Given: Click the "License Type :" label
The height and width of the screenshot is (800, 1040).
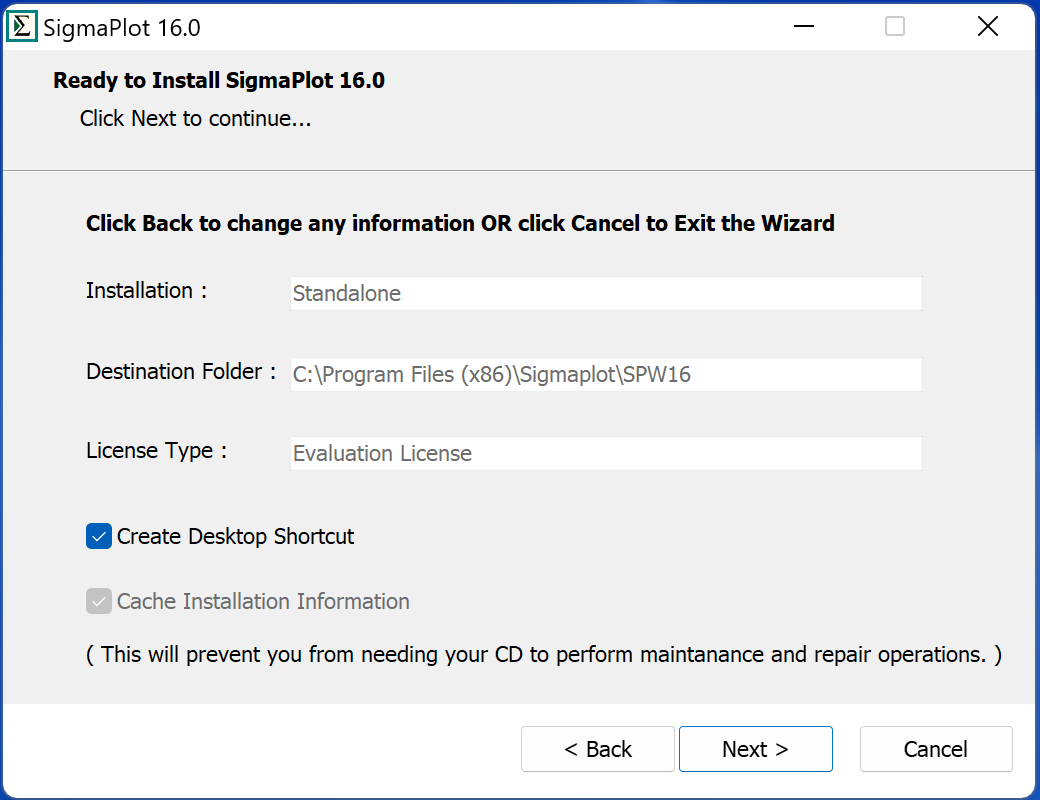Looking at the screenshot, I should (x=157, y=450).
